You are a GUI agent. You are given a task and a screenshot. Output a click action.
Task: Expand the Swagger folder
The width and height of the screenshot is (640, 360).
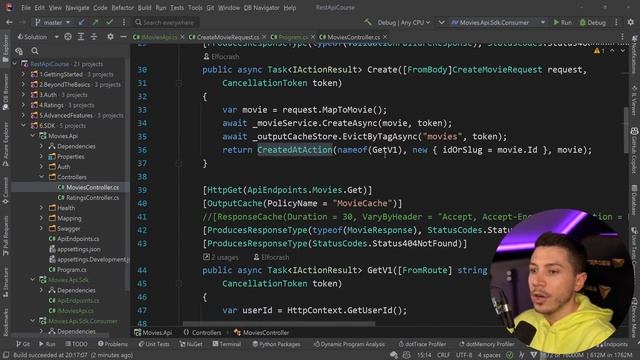[x=41, y=229]
